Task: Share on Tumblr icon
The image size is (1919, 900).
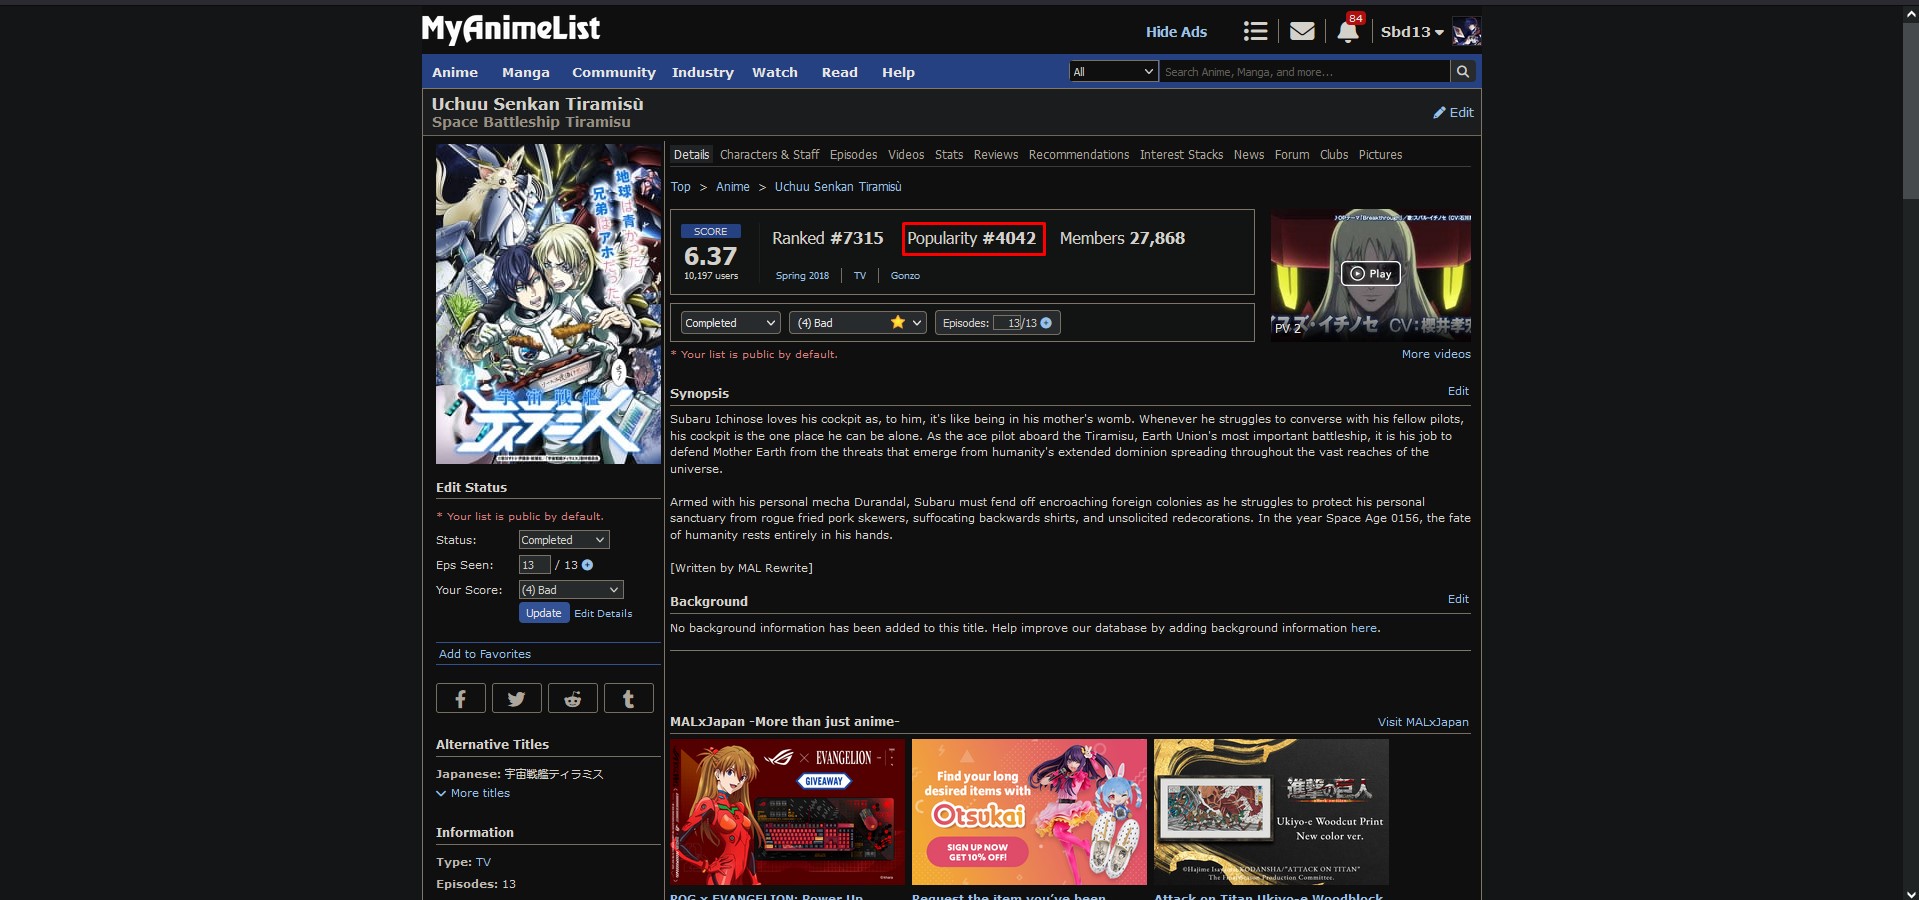Action: [x=628, y=698]
